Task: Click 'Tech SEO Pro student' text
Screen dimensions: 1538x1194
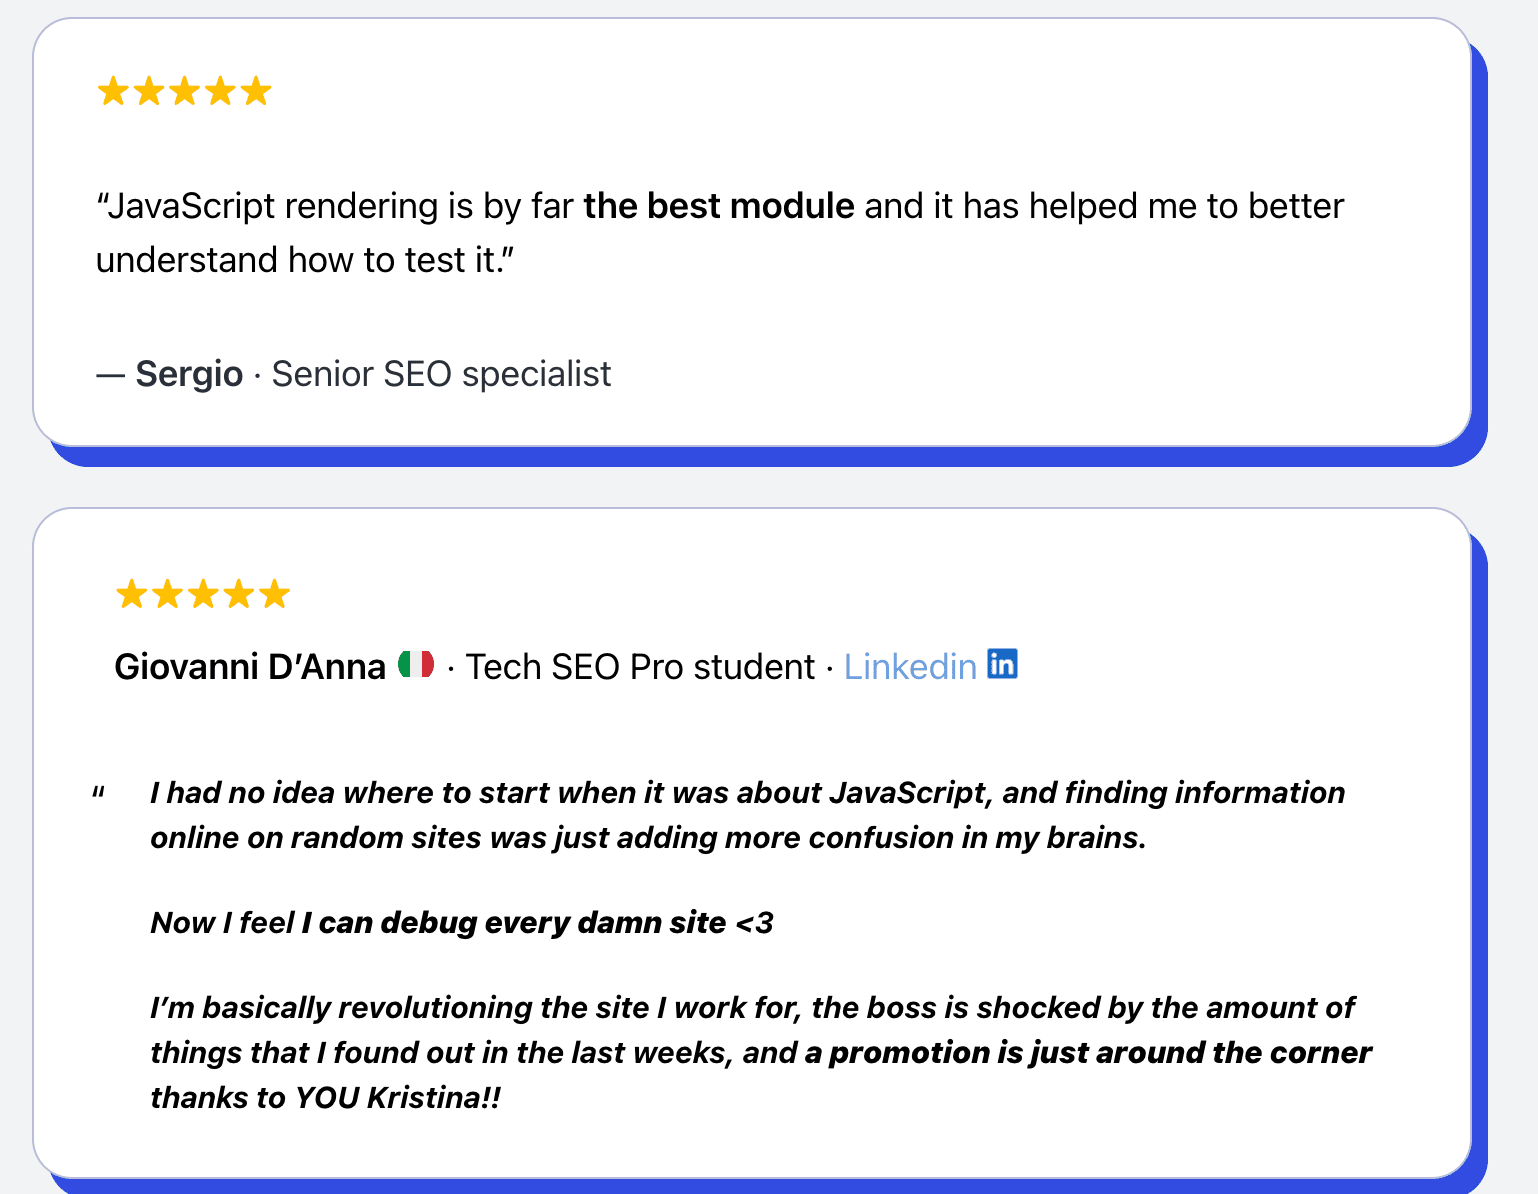Action: tap(641, 667)
